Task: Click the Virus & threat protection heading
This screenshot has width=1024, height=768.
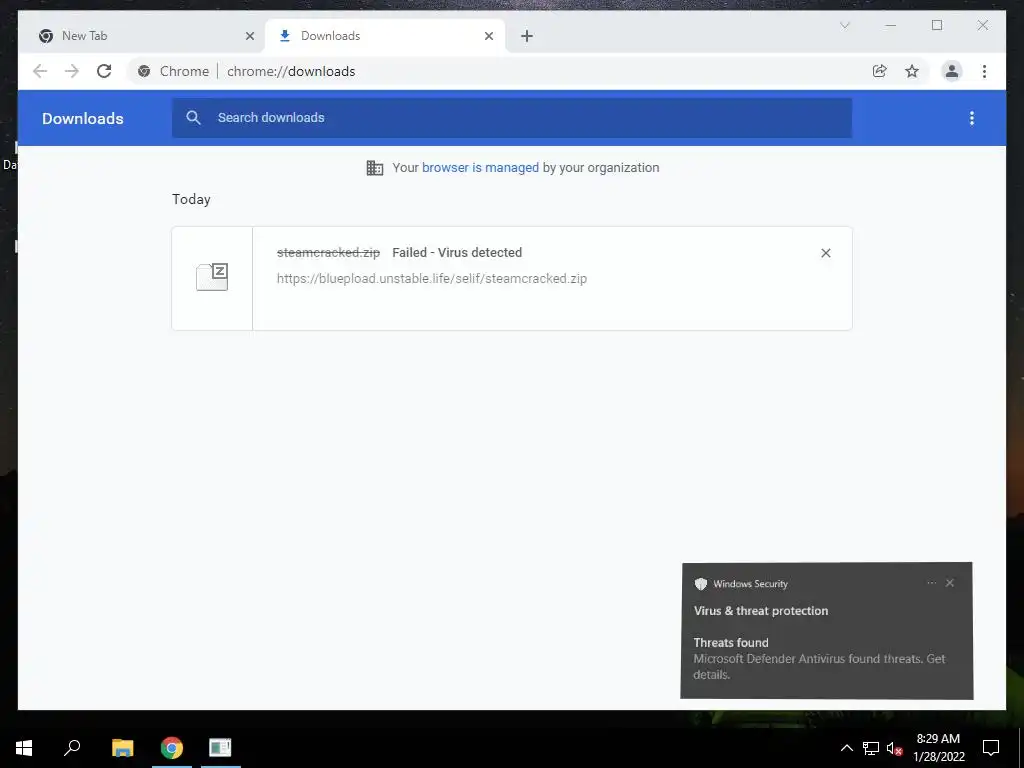Action: [761, 611]
